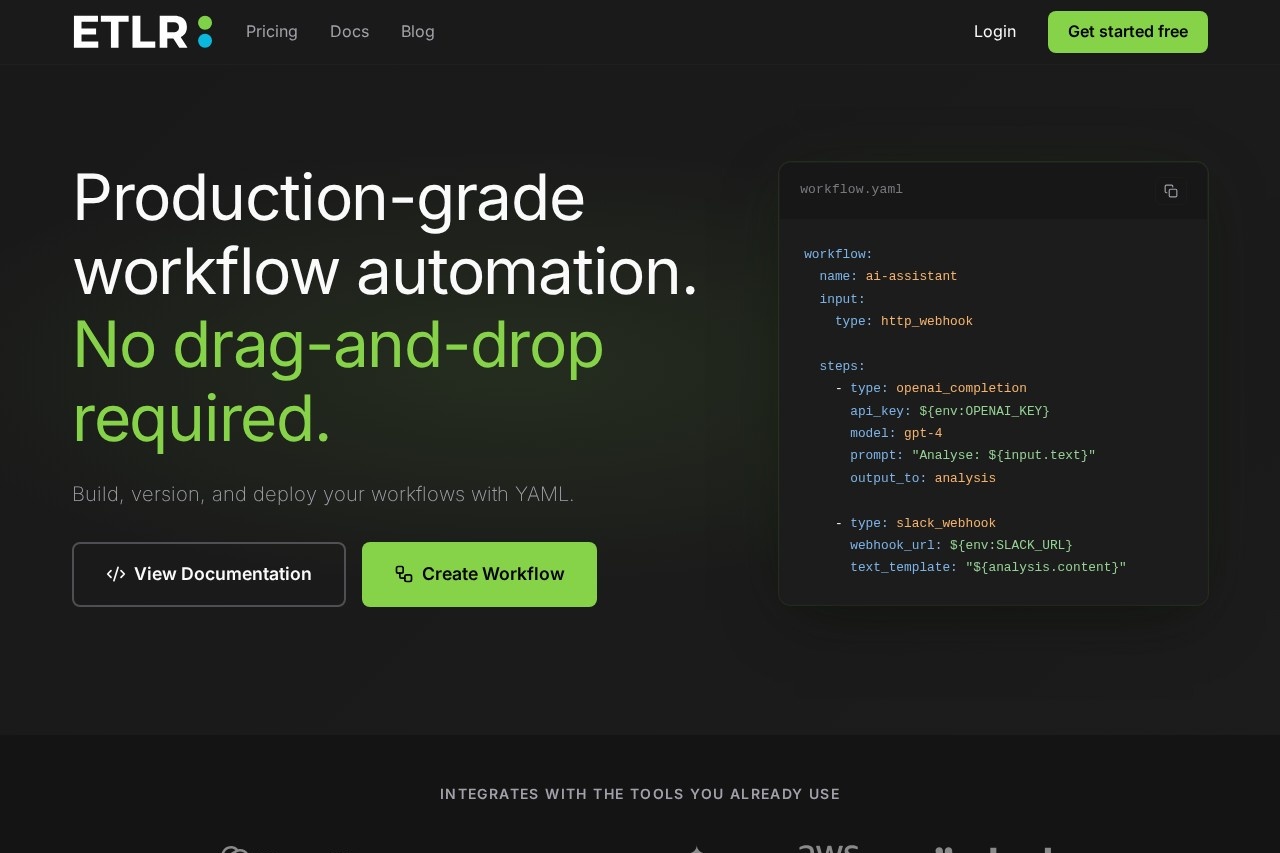Click the Login link
This screenshot has width=1280, height=853.
(x=994, y=31)
